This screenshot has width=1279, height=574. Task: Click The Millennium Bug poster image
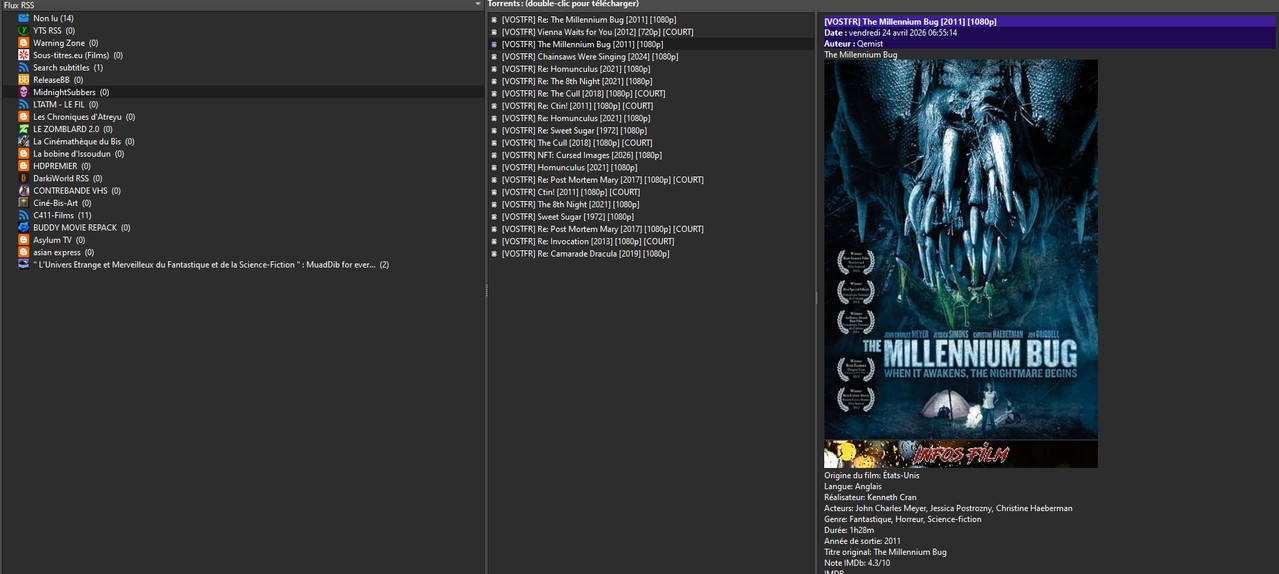[961, 249]
